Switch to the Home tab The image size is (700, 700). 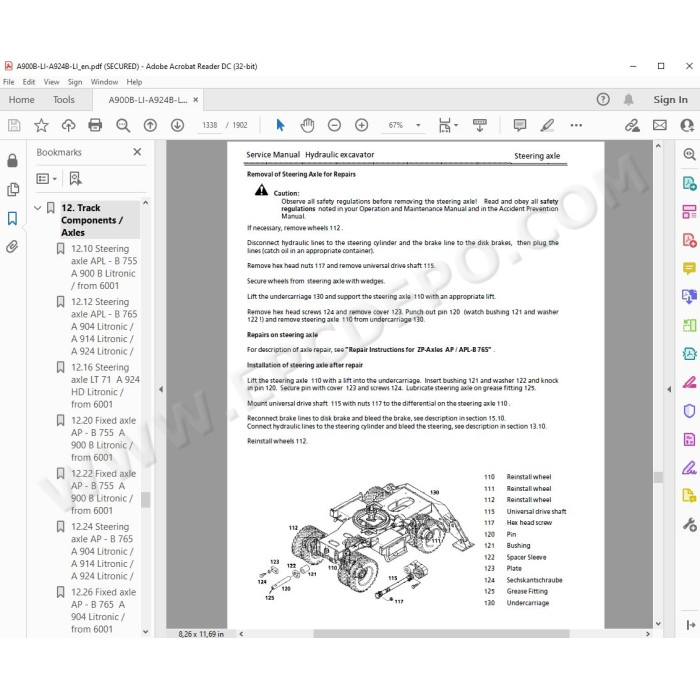tap(21, 100)
